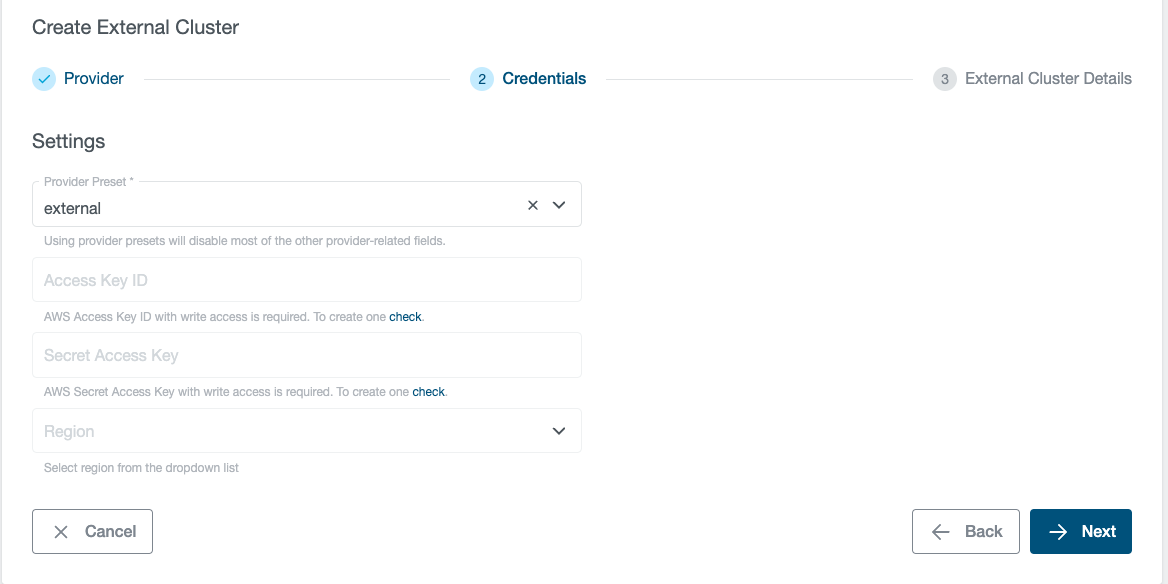Open the Region dropdown chevron

(x=559, y=431)
